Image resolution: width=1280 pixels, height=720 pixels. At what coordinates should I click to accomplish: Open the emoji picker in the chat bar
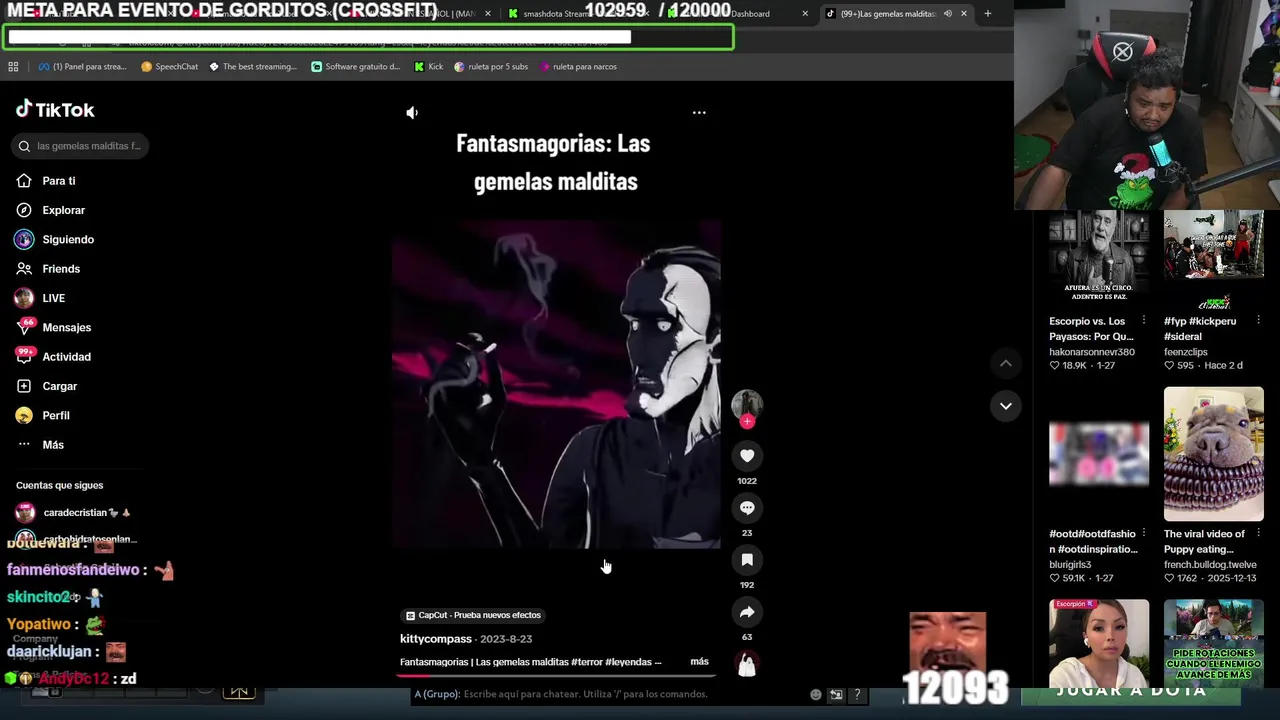pyautogui.click(x=816, y=695)
